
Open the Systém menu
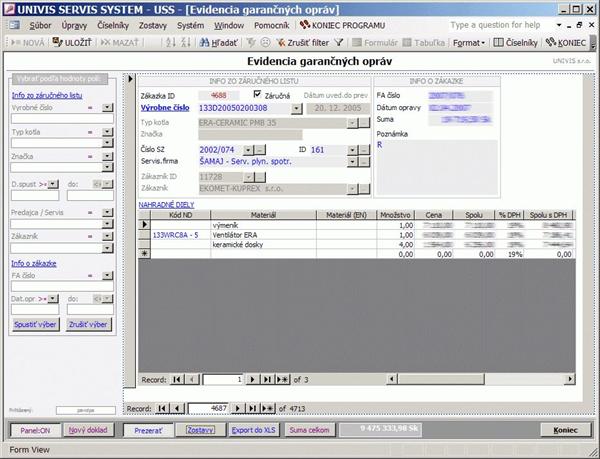coord(190,26)
